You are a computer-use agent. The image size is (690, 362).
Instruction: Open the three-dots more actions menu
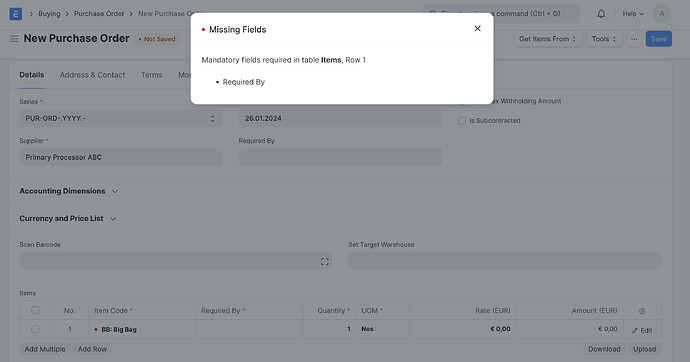click(634, 39)
